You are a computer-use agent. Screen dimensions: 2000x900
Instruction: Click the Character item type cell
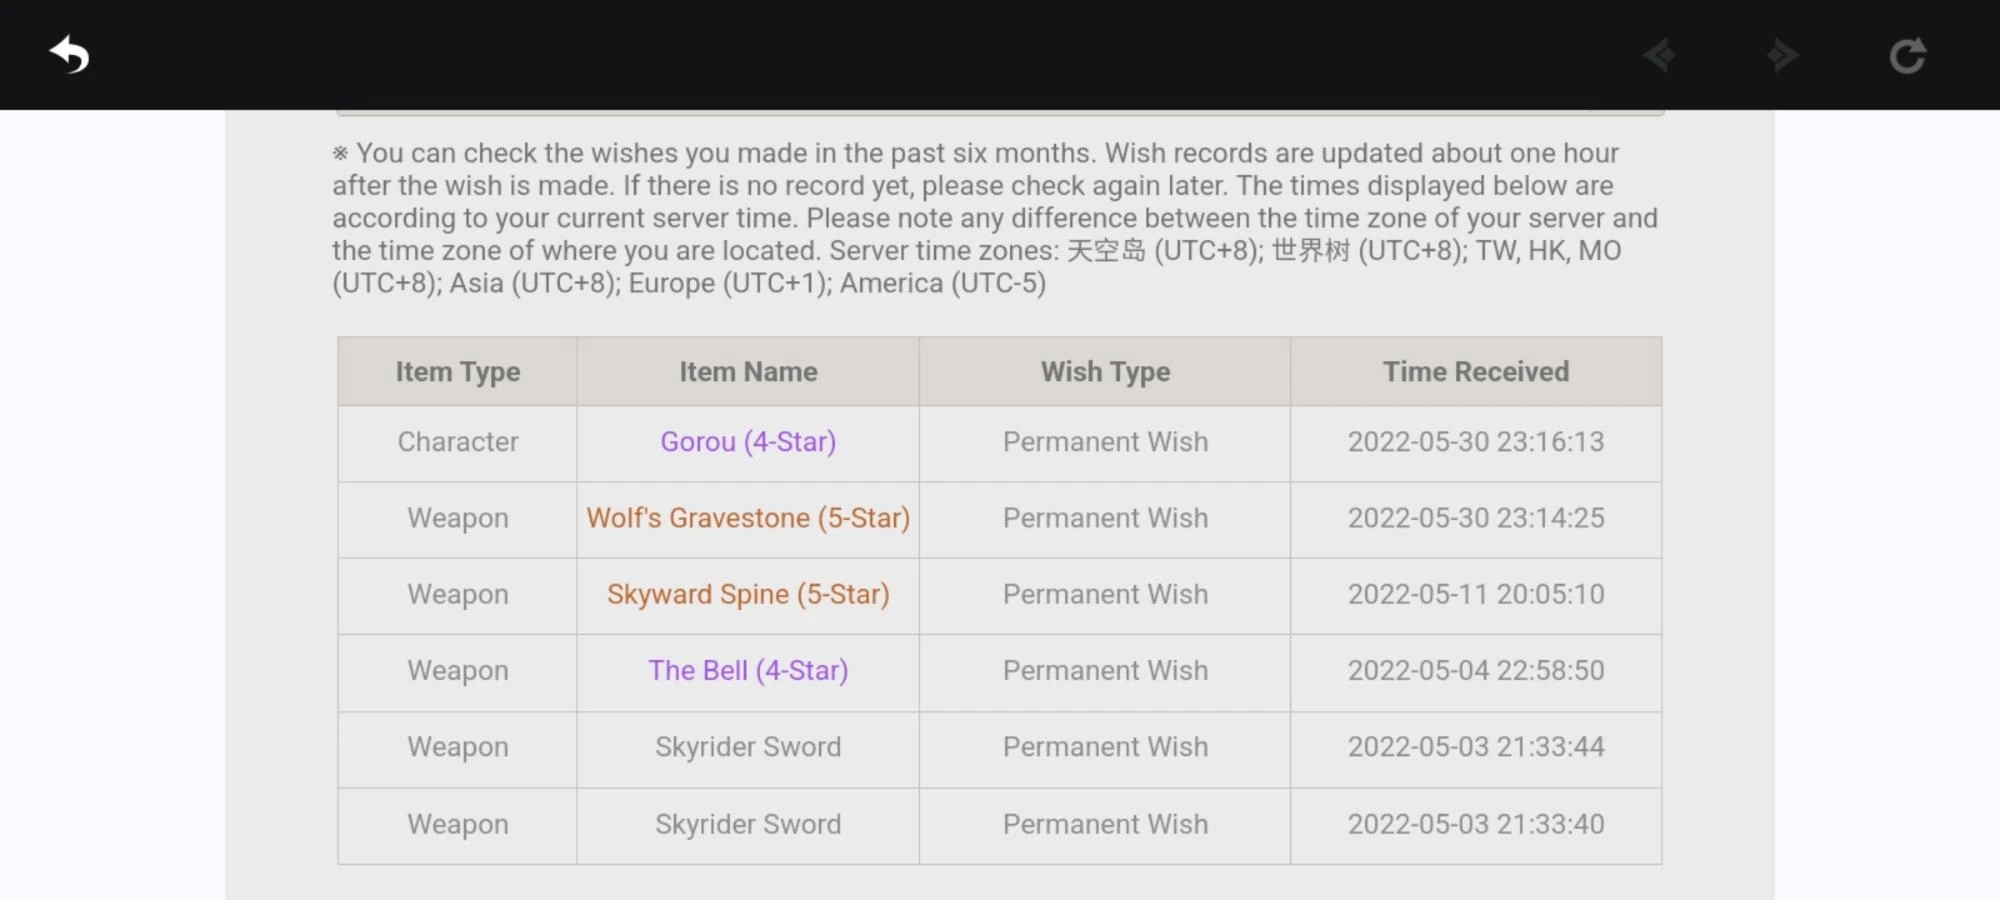458,442
